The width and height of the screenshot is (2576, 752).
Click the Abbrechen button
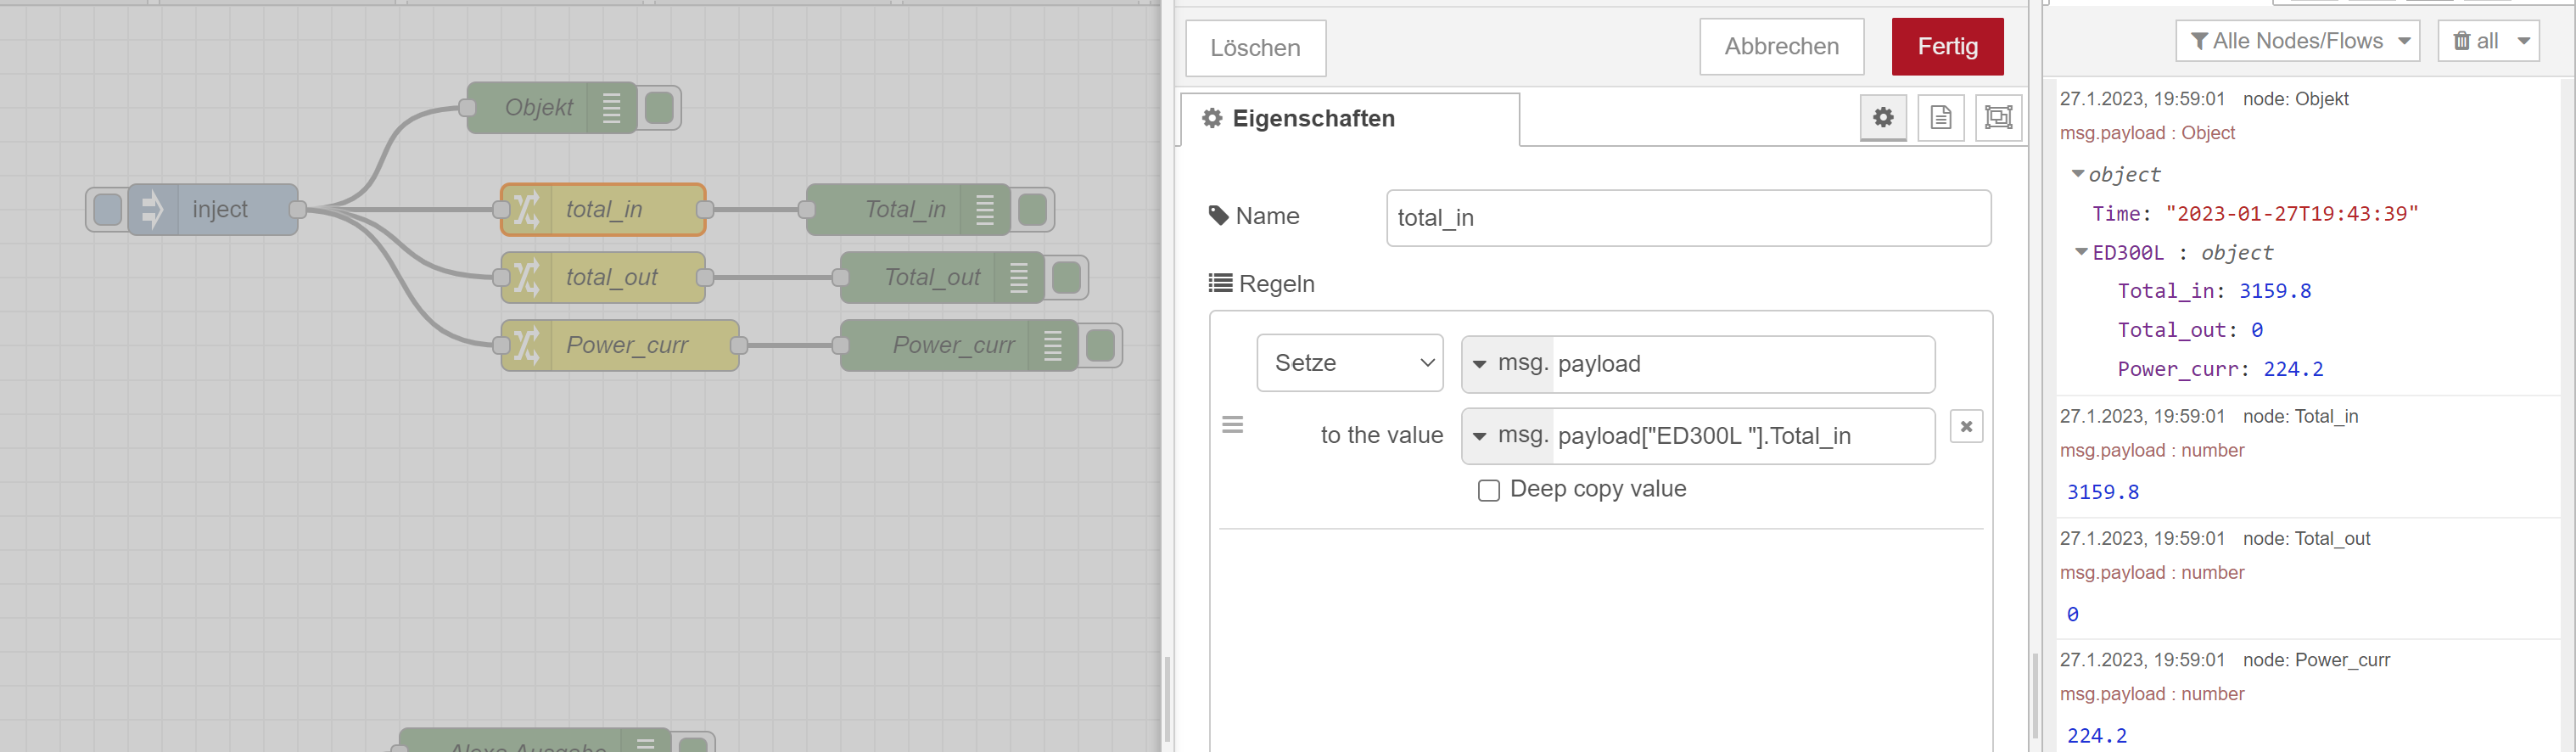[1781, 47]
